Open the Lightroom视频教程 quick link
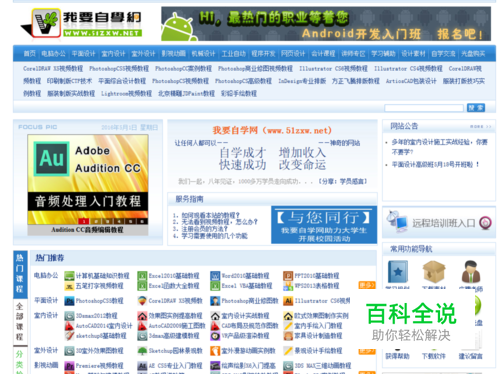Viewport: 500px width, 374px height. pyautogui.click(x=126, y=93)
